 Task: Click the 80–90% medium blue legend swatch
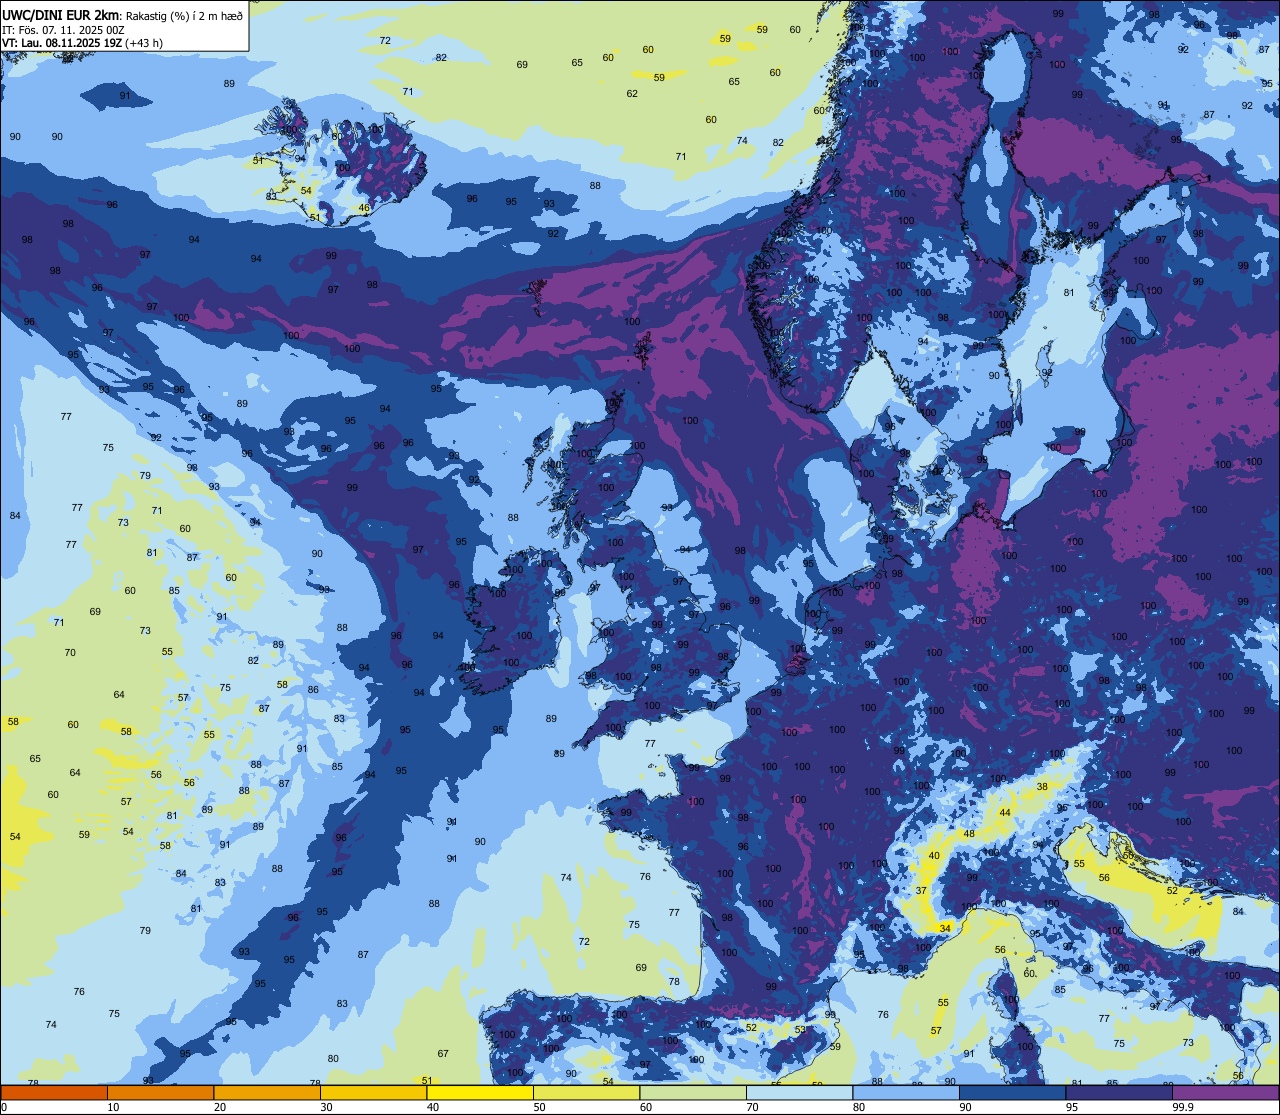[906, 1093]
